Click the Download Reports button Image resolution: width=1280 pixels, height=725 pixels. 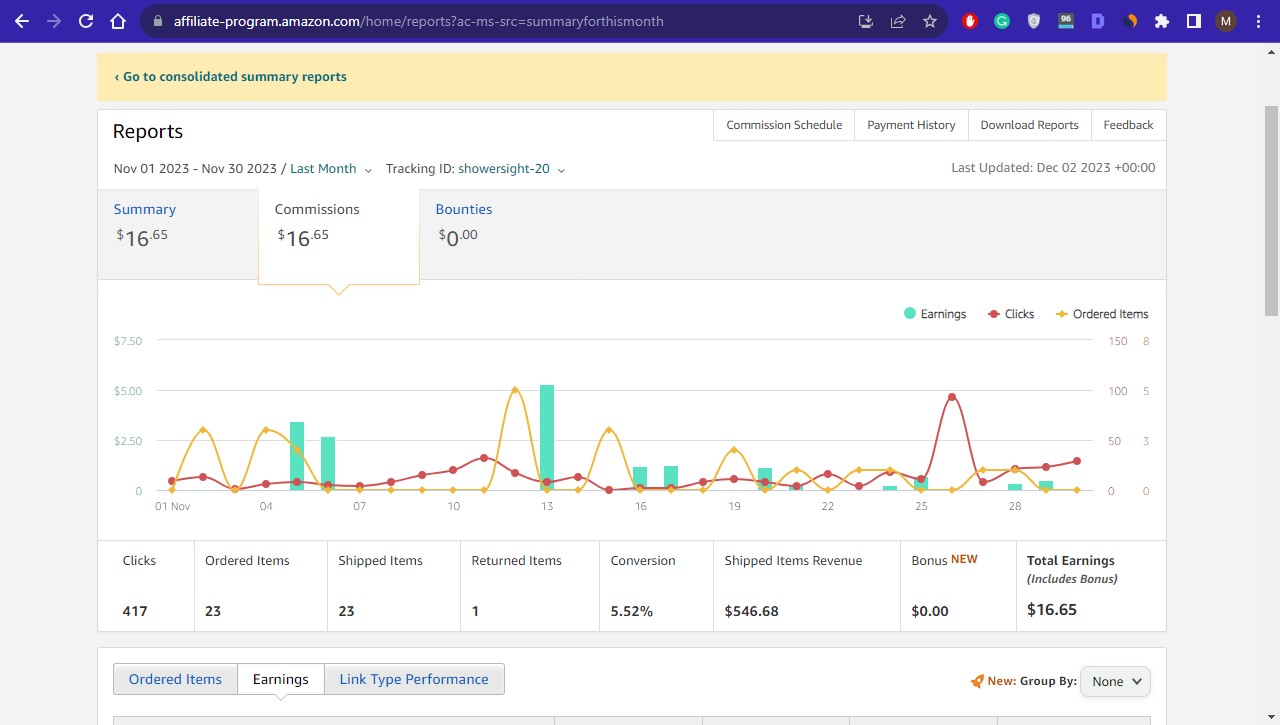(x=1029, y=125)
